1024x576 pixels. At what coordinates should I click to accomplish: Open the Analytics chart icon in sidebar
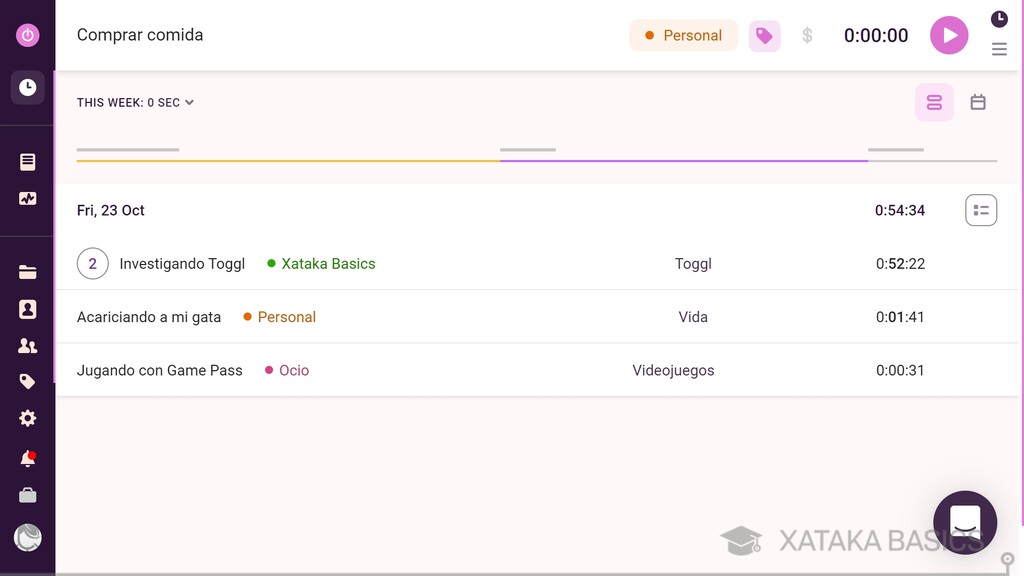click(27, 197)
